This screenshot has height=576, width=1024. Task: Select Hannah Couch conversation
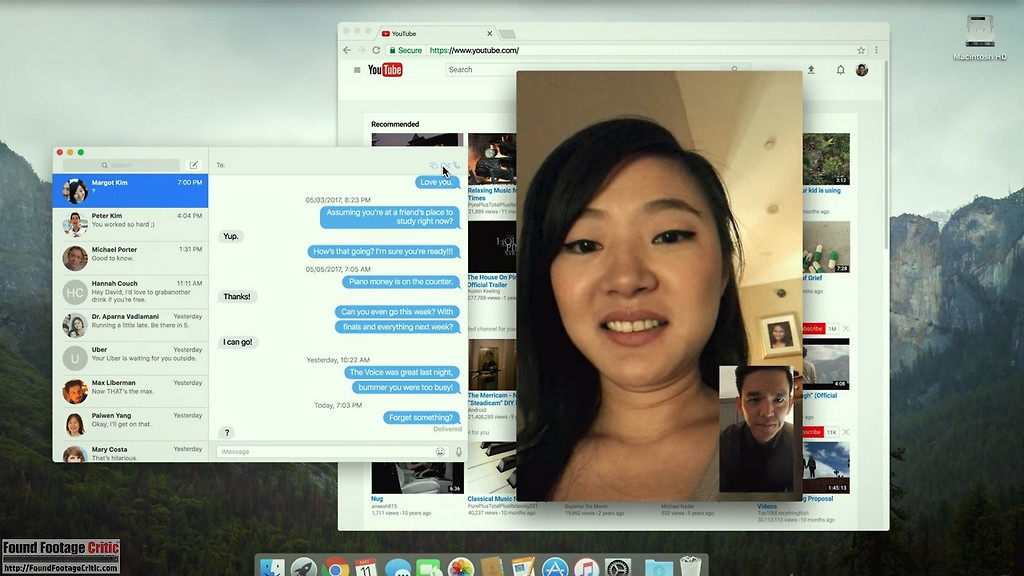tap(131, 292)
